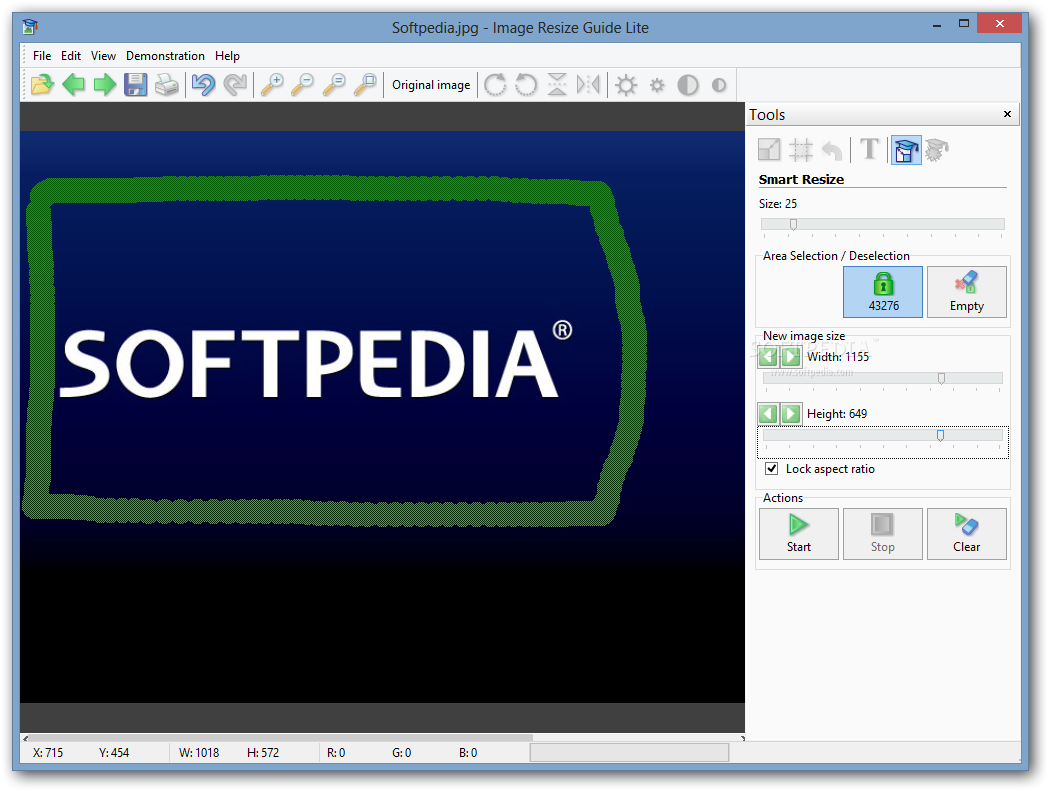The image size is (1049, 791).
Task: Click the B: 0 status bar value
Action: point(468,753)
